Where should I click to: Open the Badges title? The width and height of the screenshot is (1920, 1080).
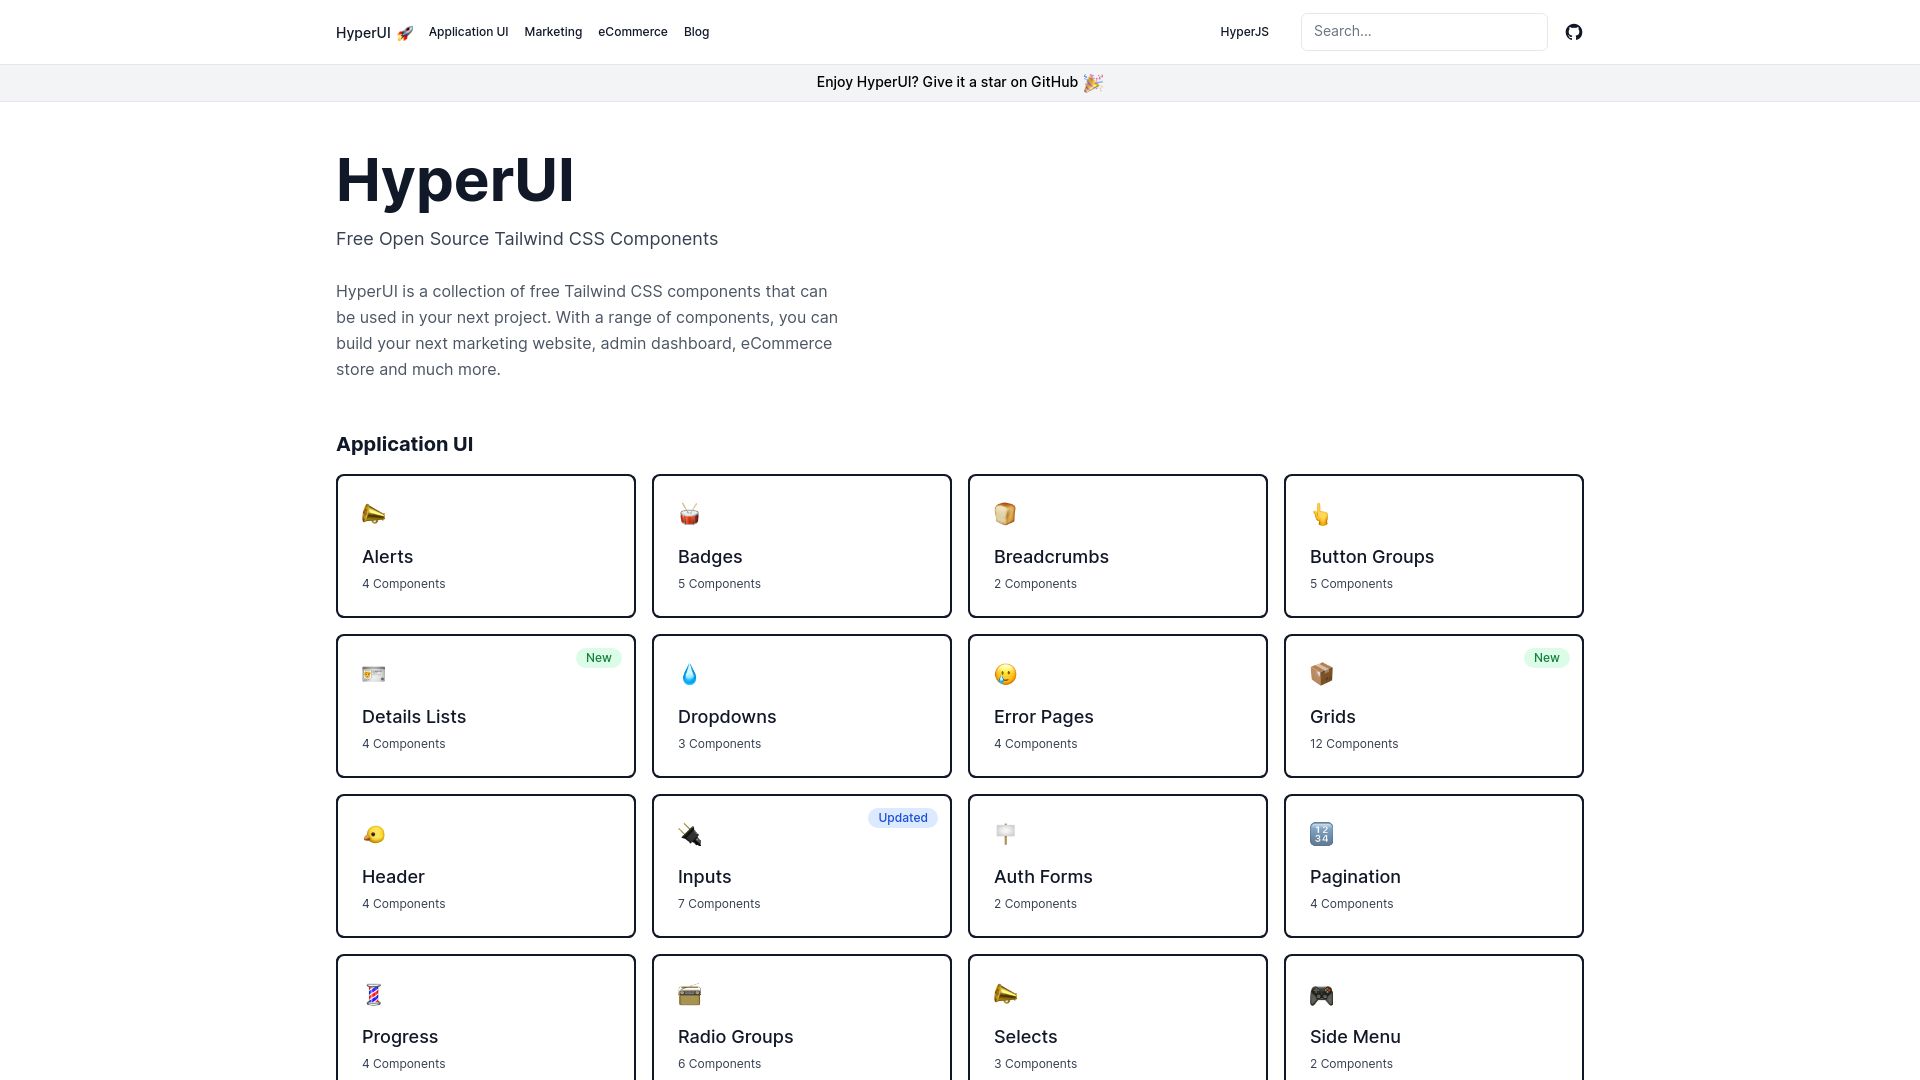[710, 557]
